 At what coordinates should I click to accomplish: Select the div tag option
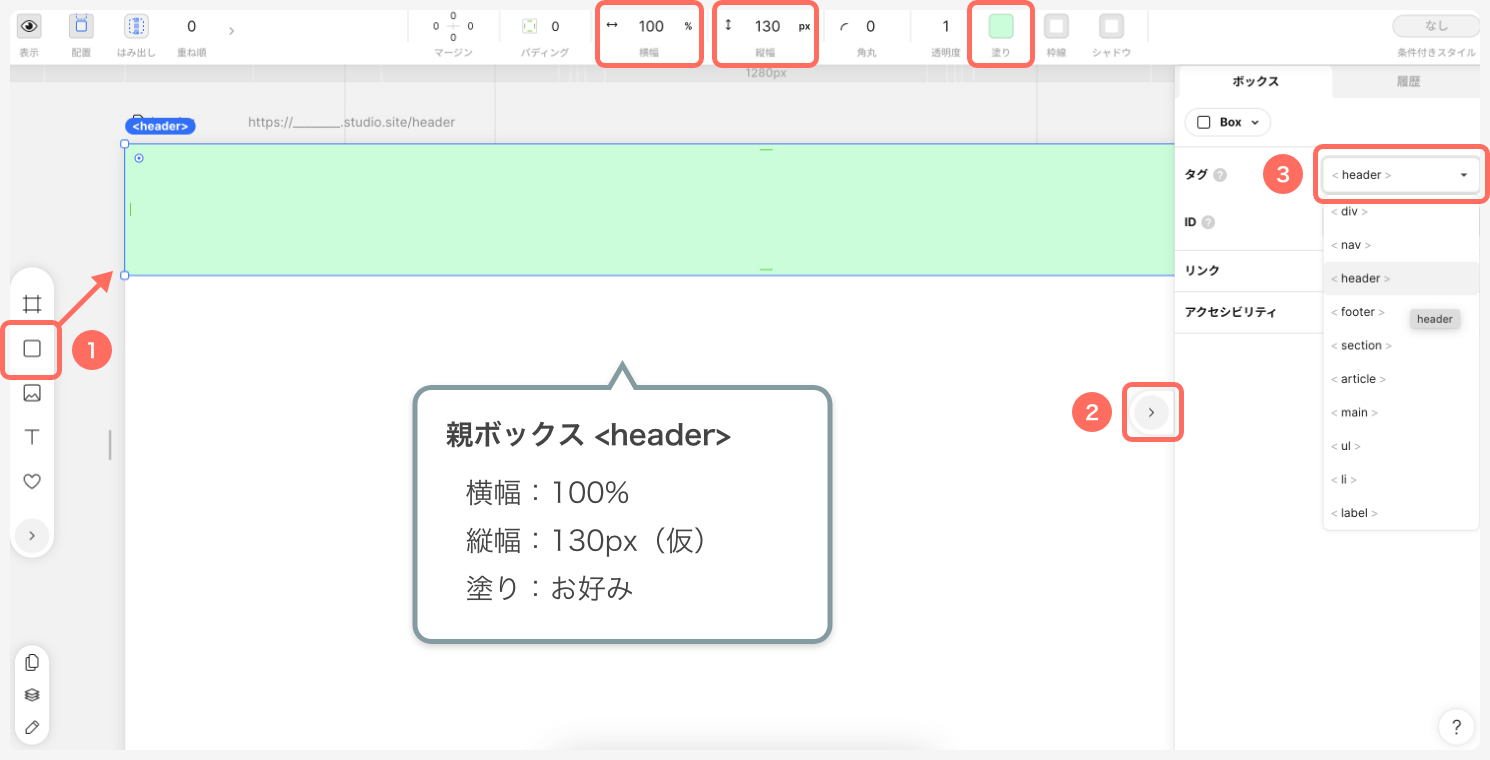coord(1400,211)
